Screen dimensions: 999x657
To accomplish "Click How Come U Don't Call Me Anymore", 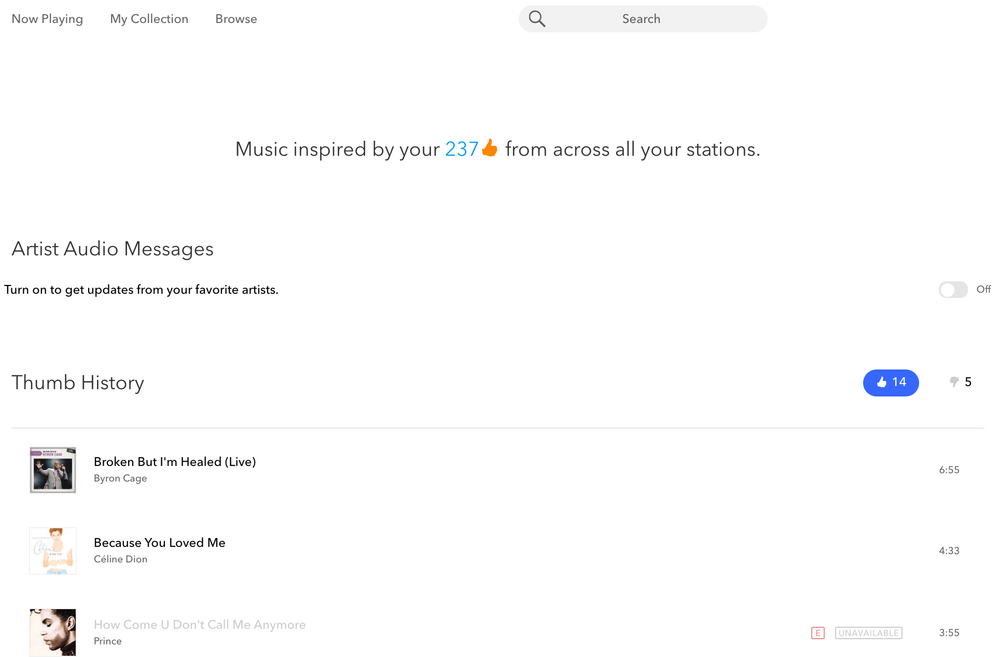I will 200,625.
